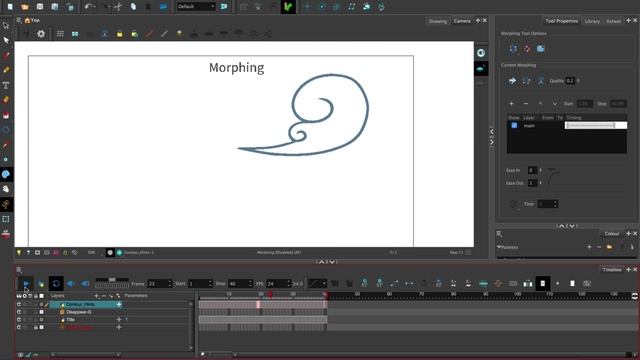
Task: Select the Timeline tab
Action: (x=611, y=270)
